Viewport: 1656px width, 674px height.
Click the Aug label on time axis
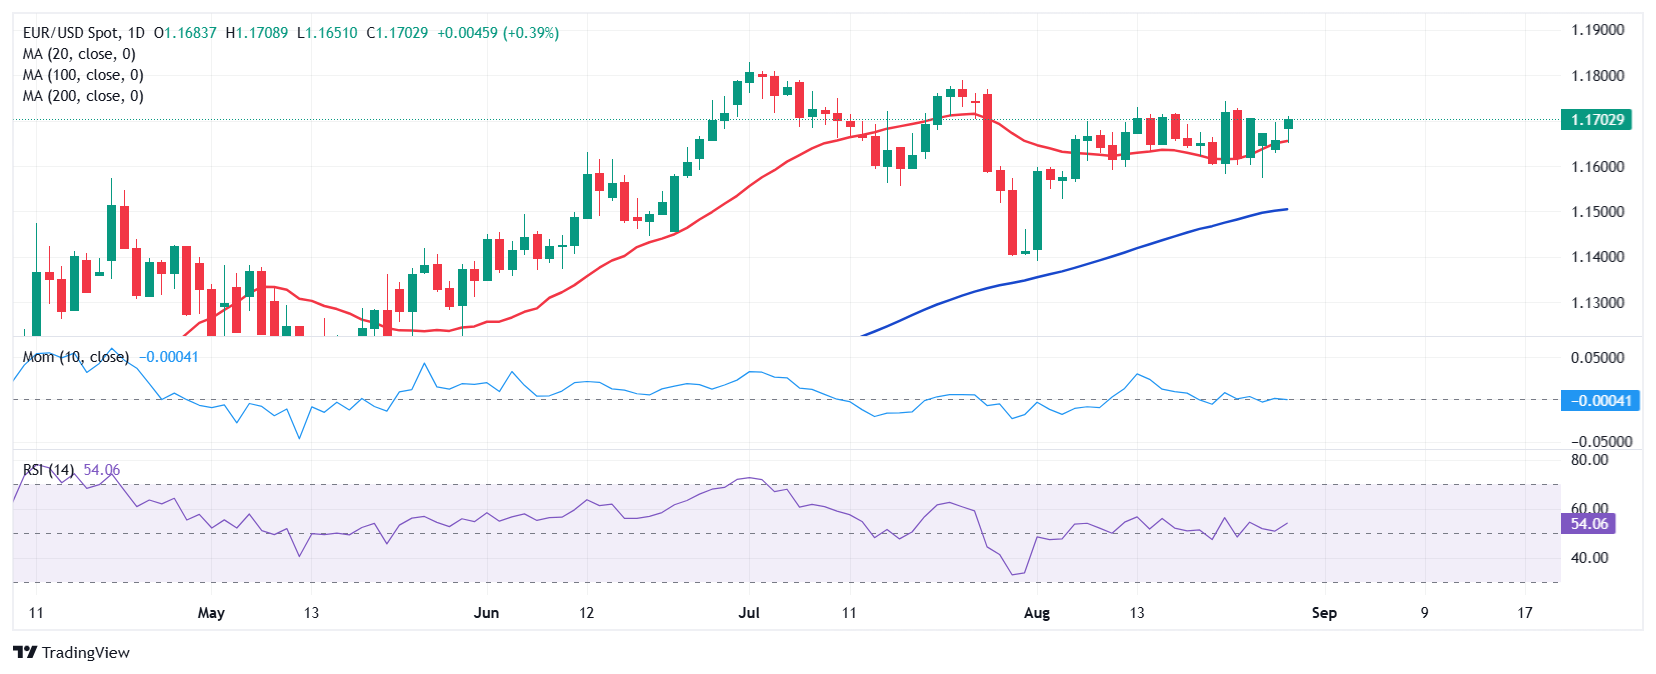point(1037,613)
